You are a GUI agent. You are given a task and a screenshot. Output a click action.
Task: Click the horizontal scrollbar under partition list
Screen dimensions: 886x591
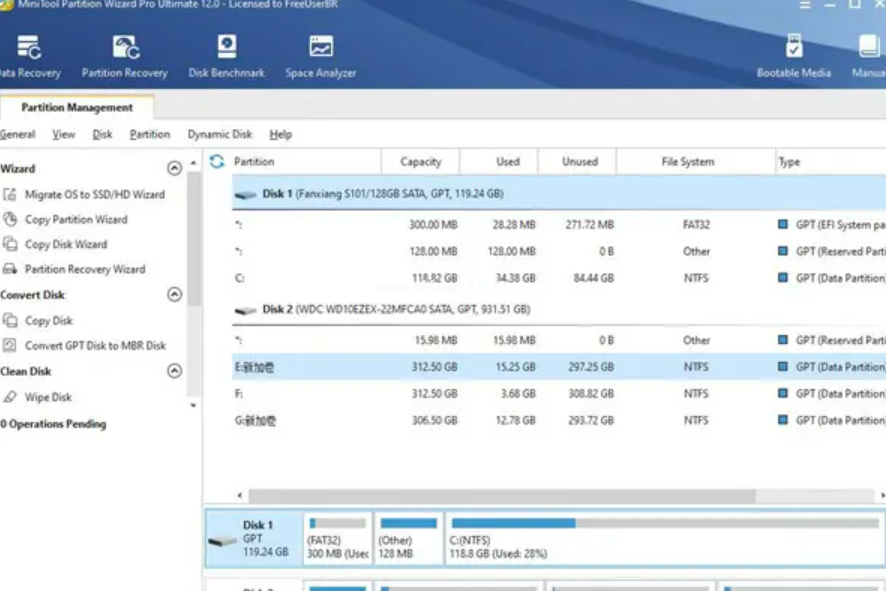[500, 495]
